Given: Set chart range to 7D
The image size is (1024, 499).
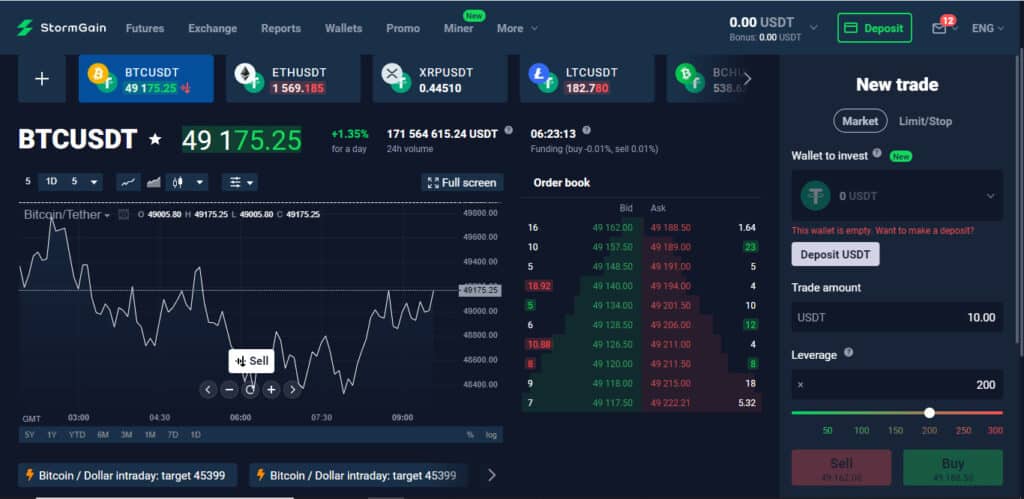Looking at the screenshot, I should (x=173, y=435).
